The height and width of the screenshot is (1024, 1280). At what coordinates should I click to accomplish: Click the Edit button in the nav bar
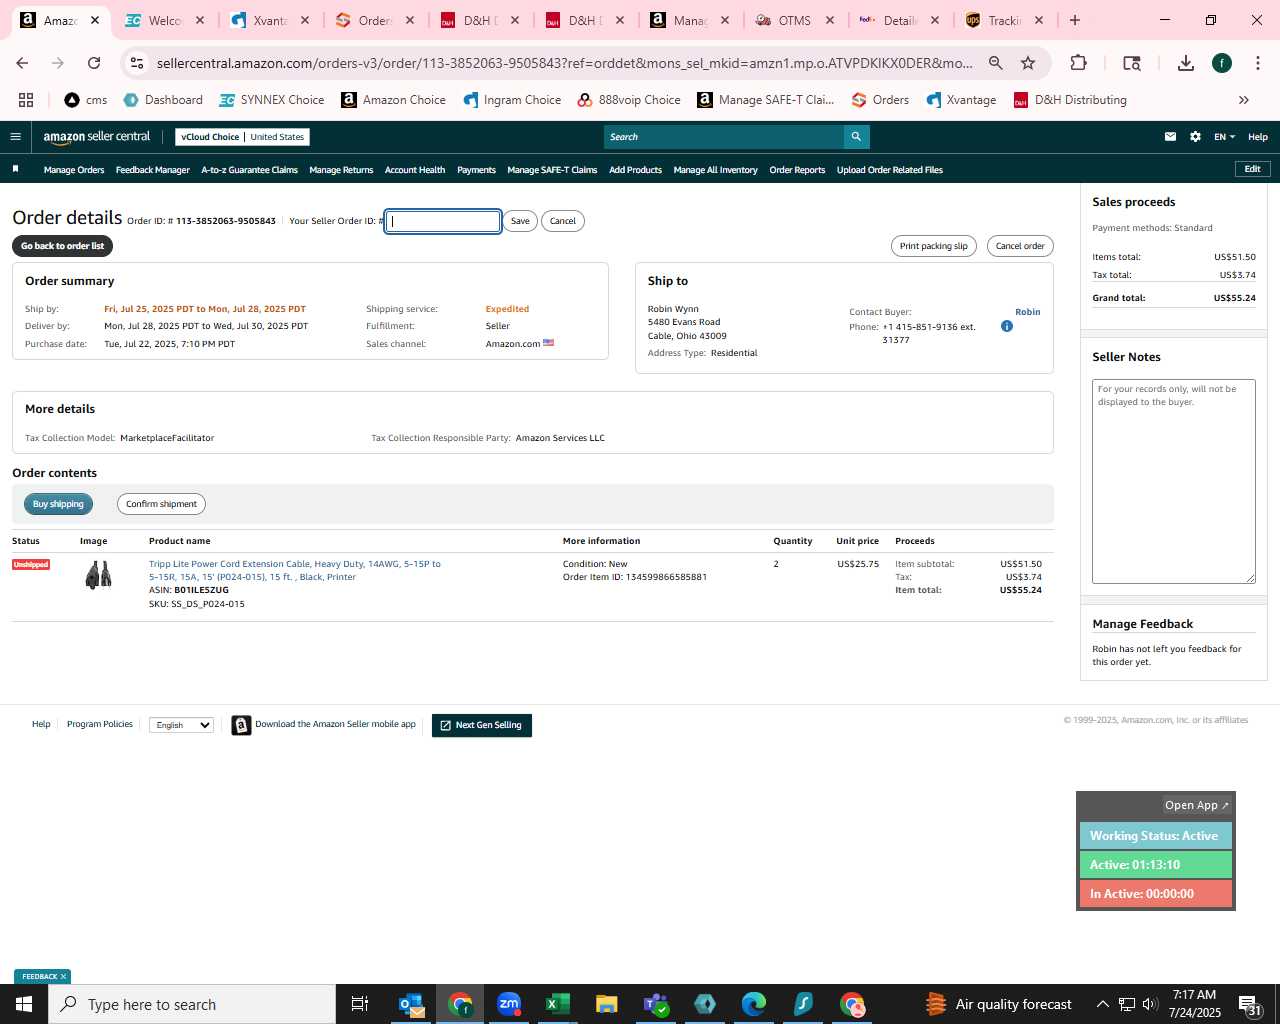[1252, 169]
